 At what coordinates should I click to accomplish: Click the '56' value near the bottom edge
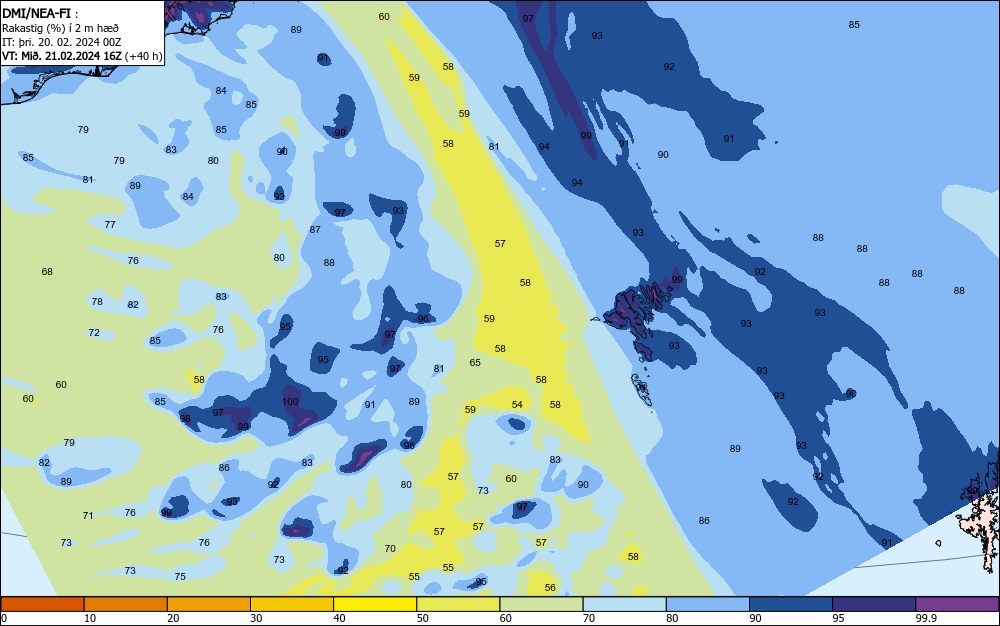point(550,587)
